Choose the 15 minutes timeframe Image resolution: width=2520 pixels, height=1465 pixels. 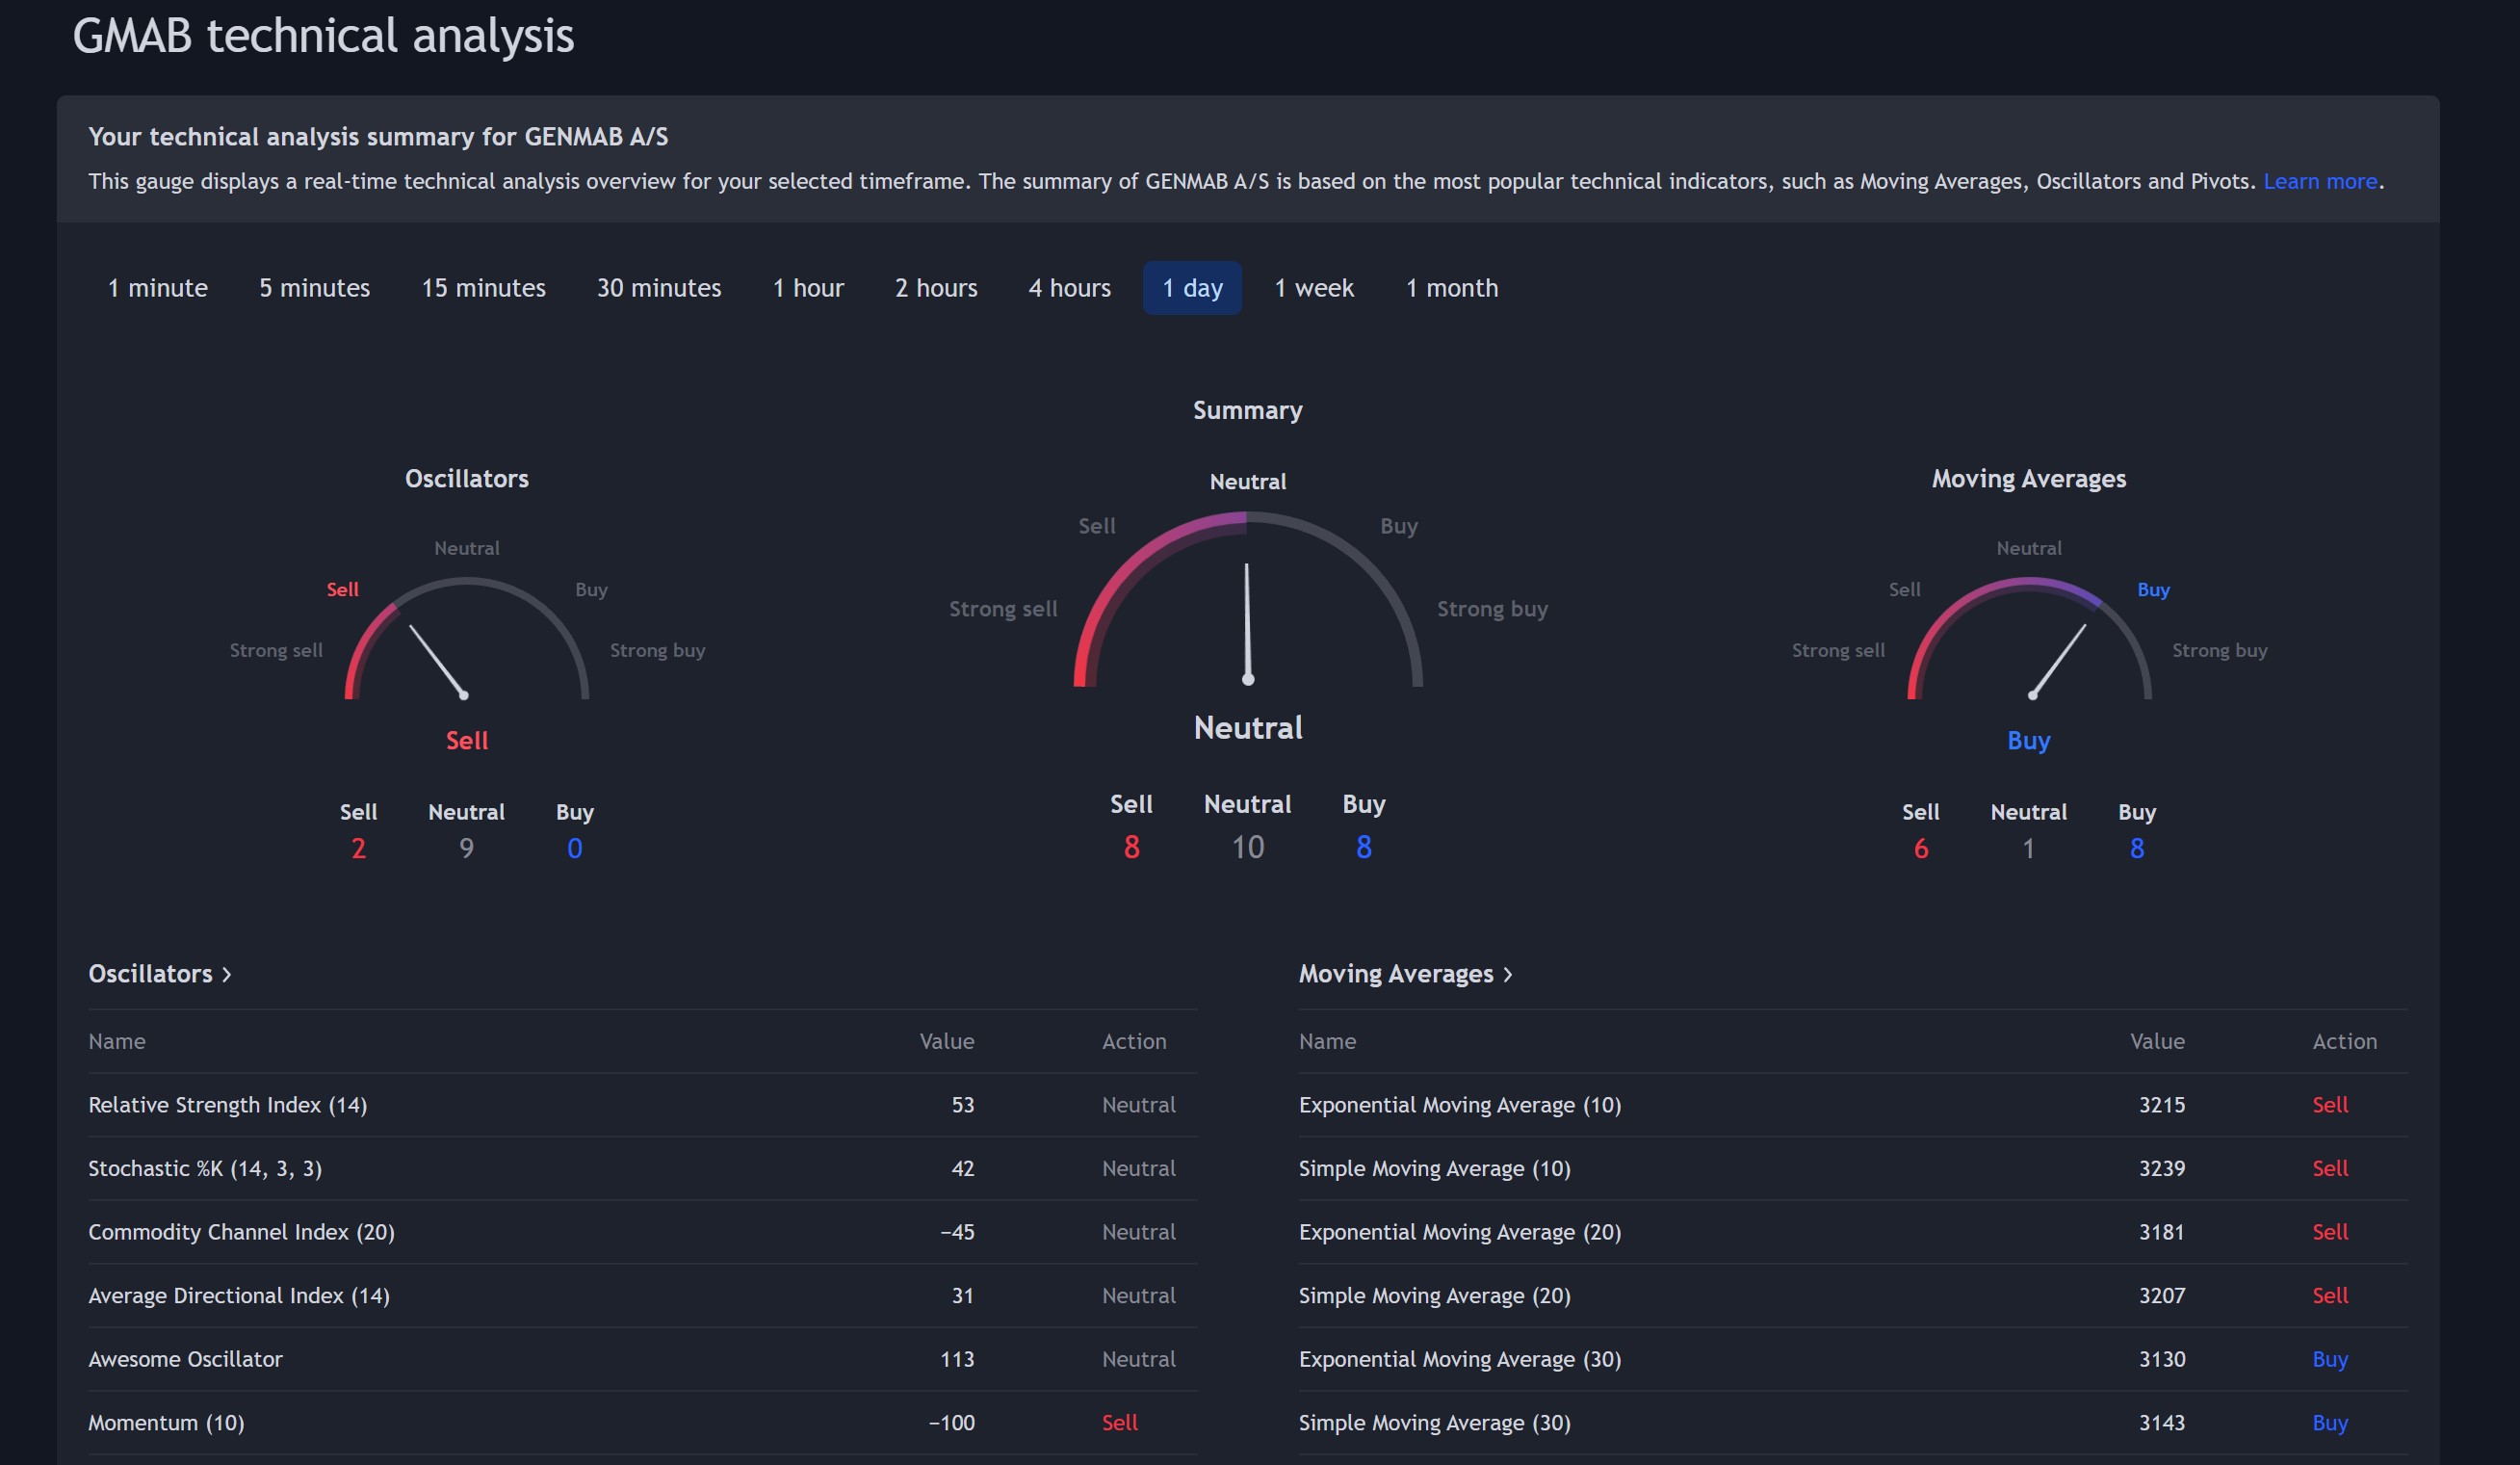coord(483,288)
